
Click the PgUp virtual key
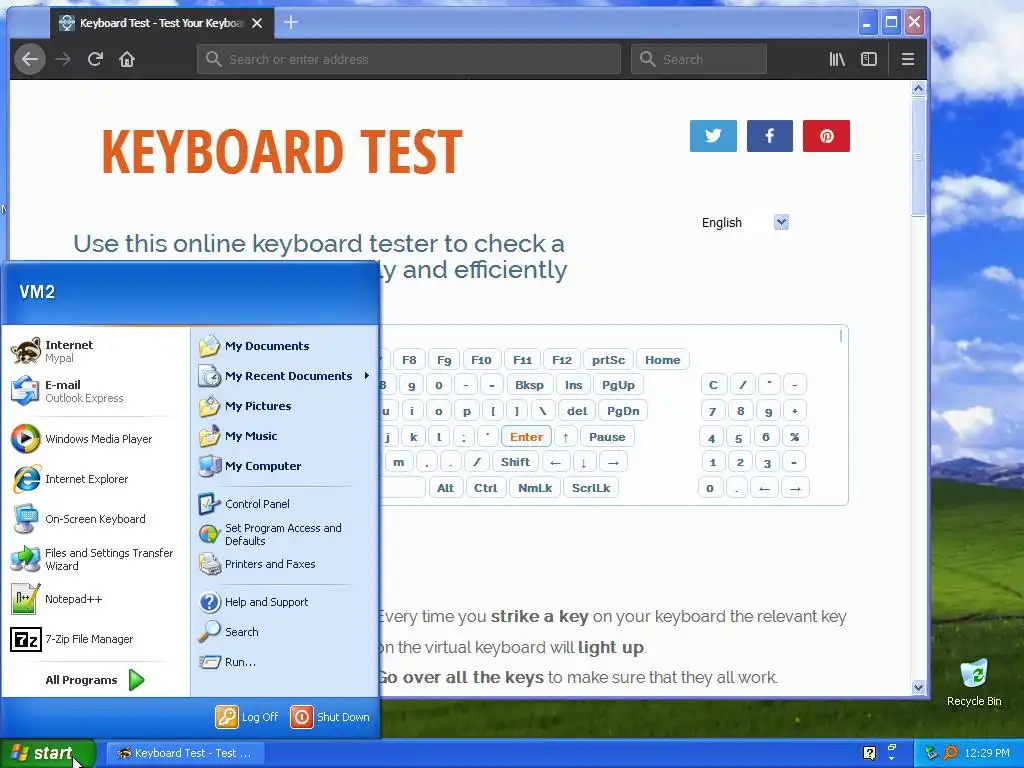618,385
